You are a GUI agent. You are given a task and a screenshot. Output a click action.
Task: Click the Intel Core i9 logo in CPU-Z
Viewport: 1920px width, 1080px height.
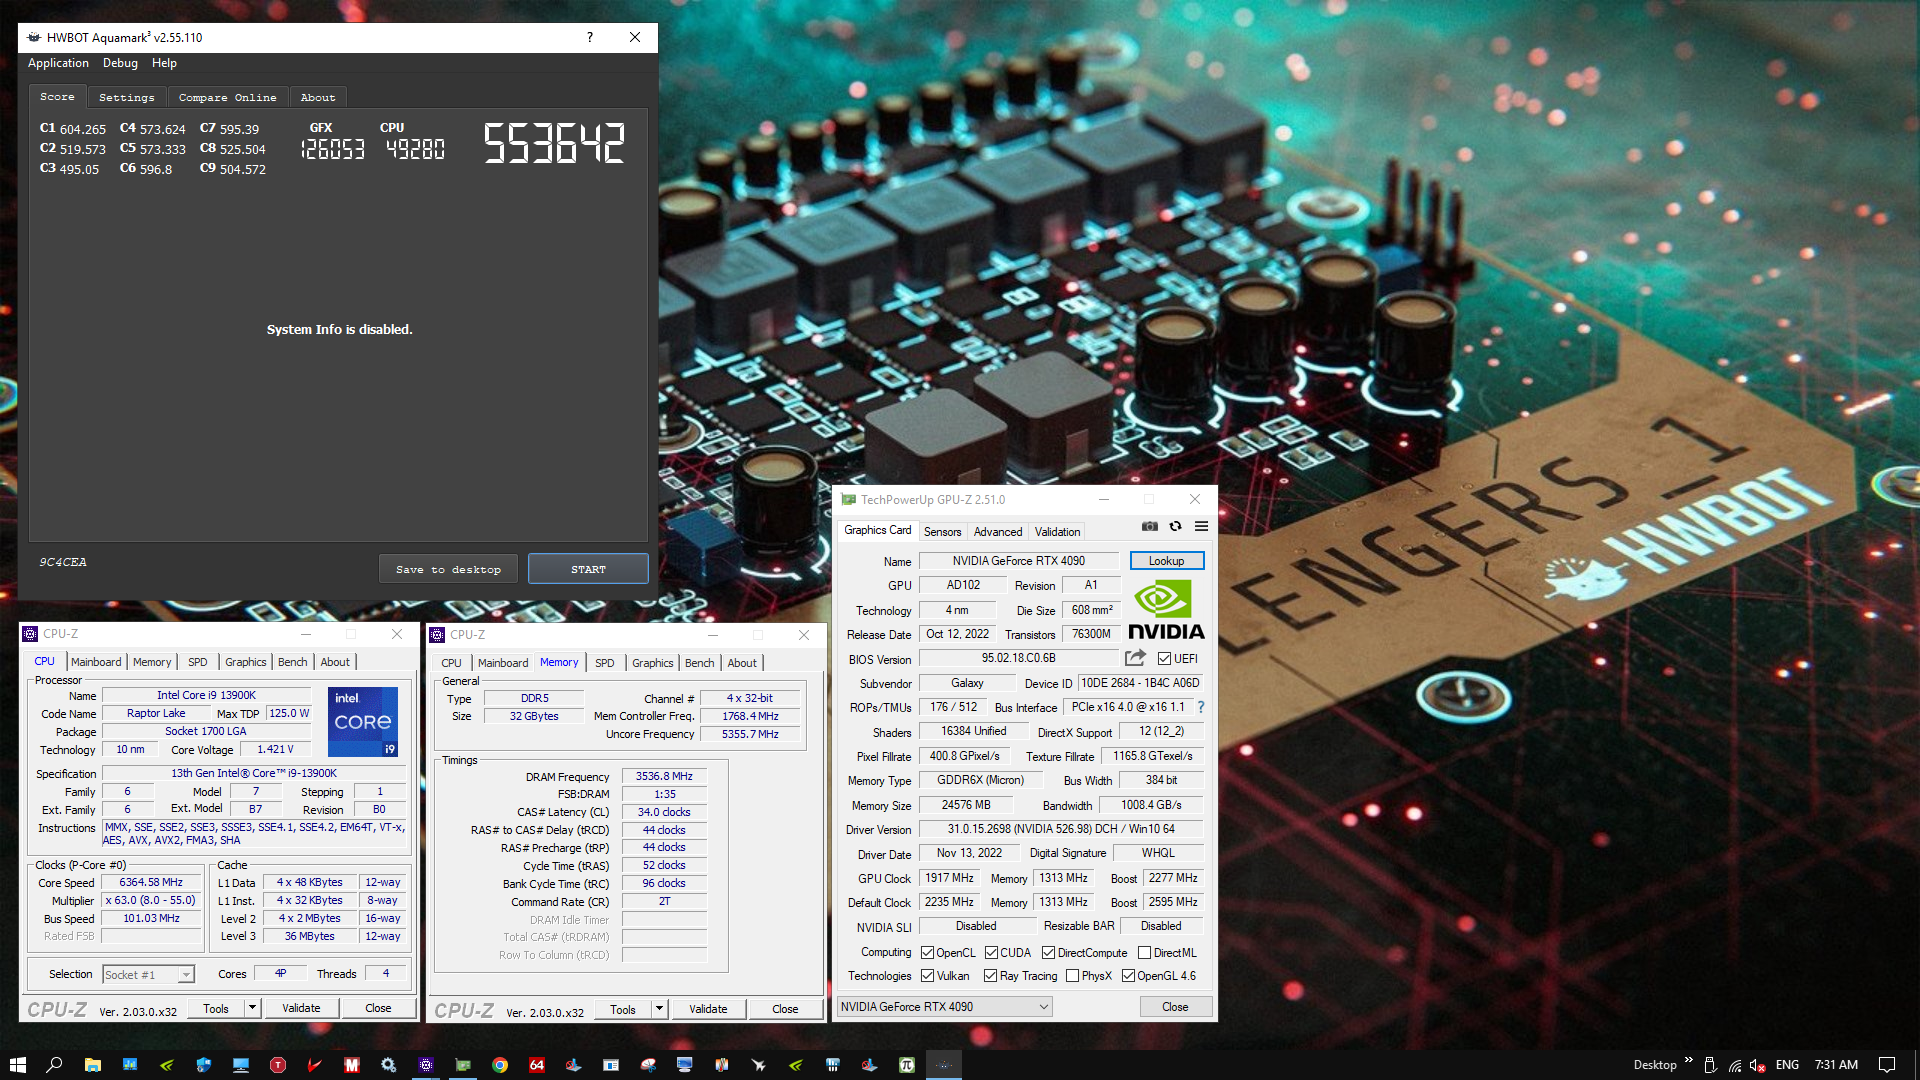point(363,721)
